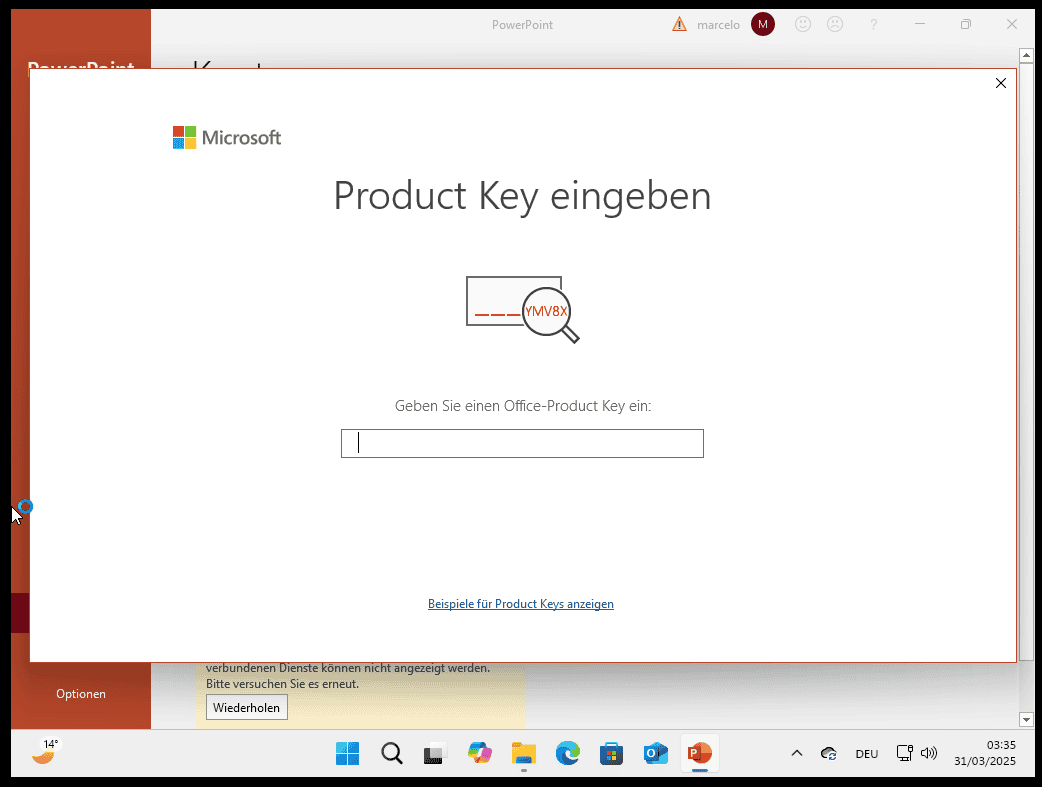
Task: Click the frowning face feedback icon
Action: point(834,24)
